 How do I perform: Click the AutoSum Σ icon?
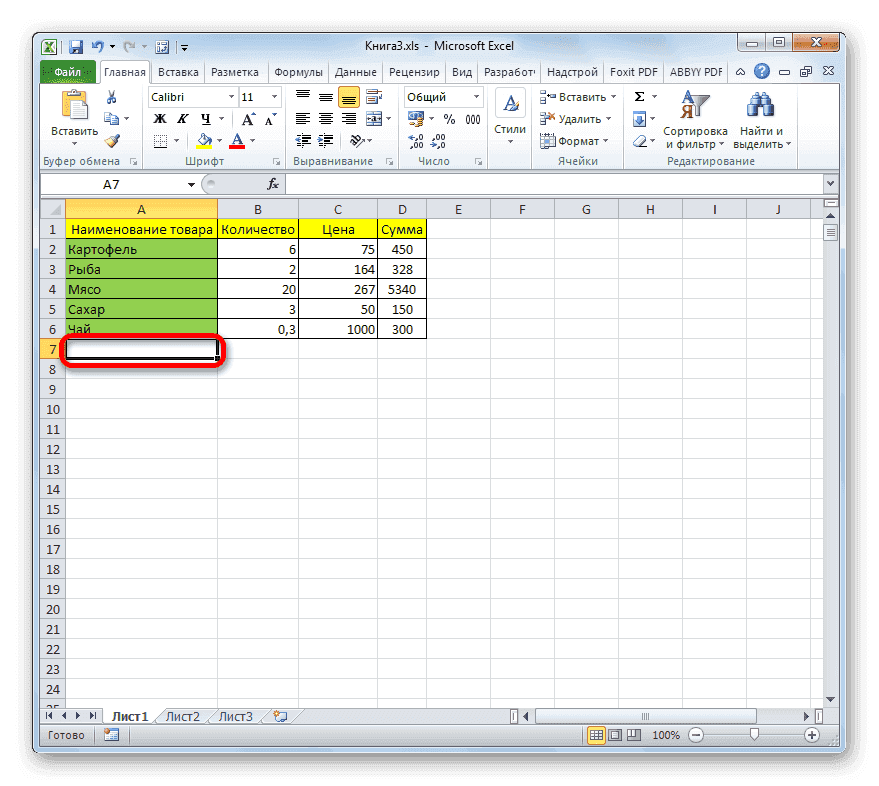tap(637, 96)
